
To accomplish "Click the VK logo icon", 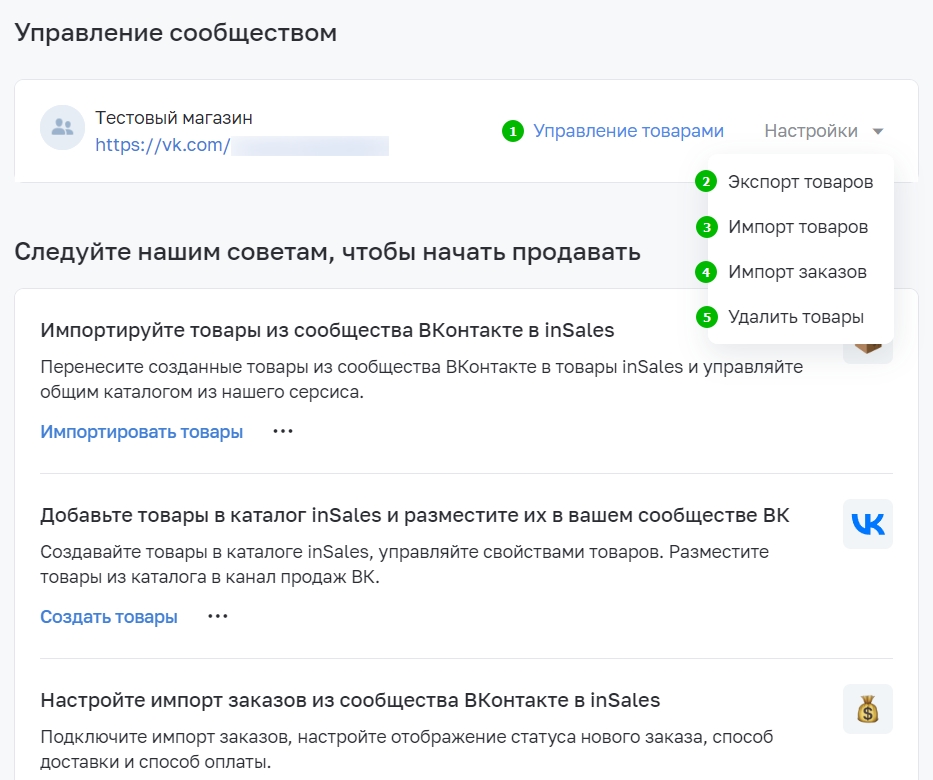I will 868,524.
